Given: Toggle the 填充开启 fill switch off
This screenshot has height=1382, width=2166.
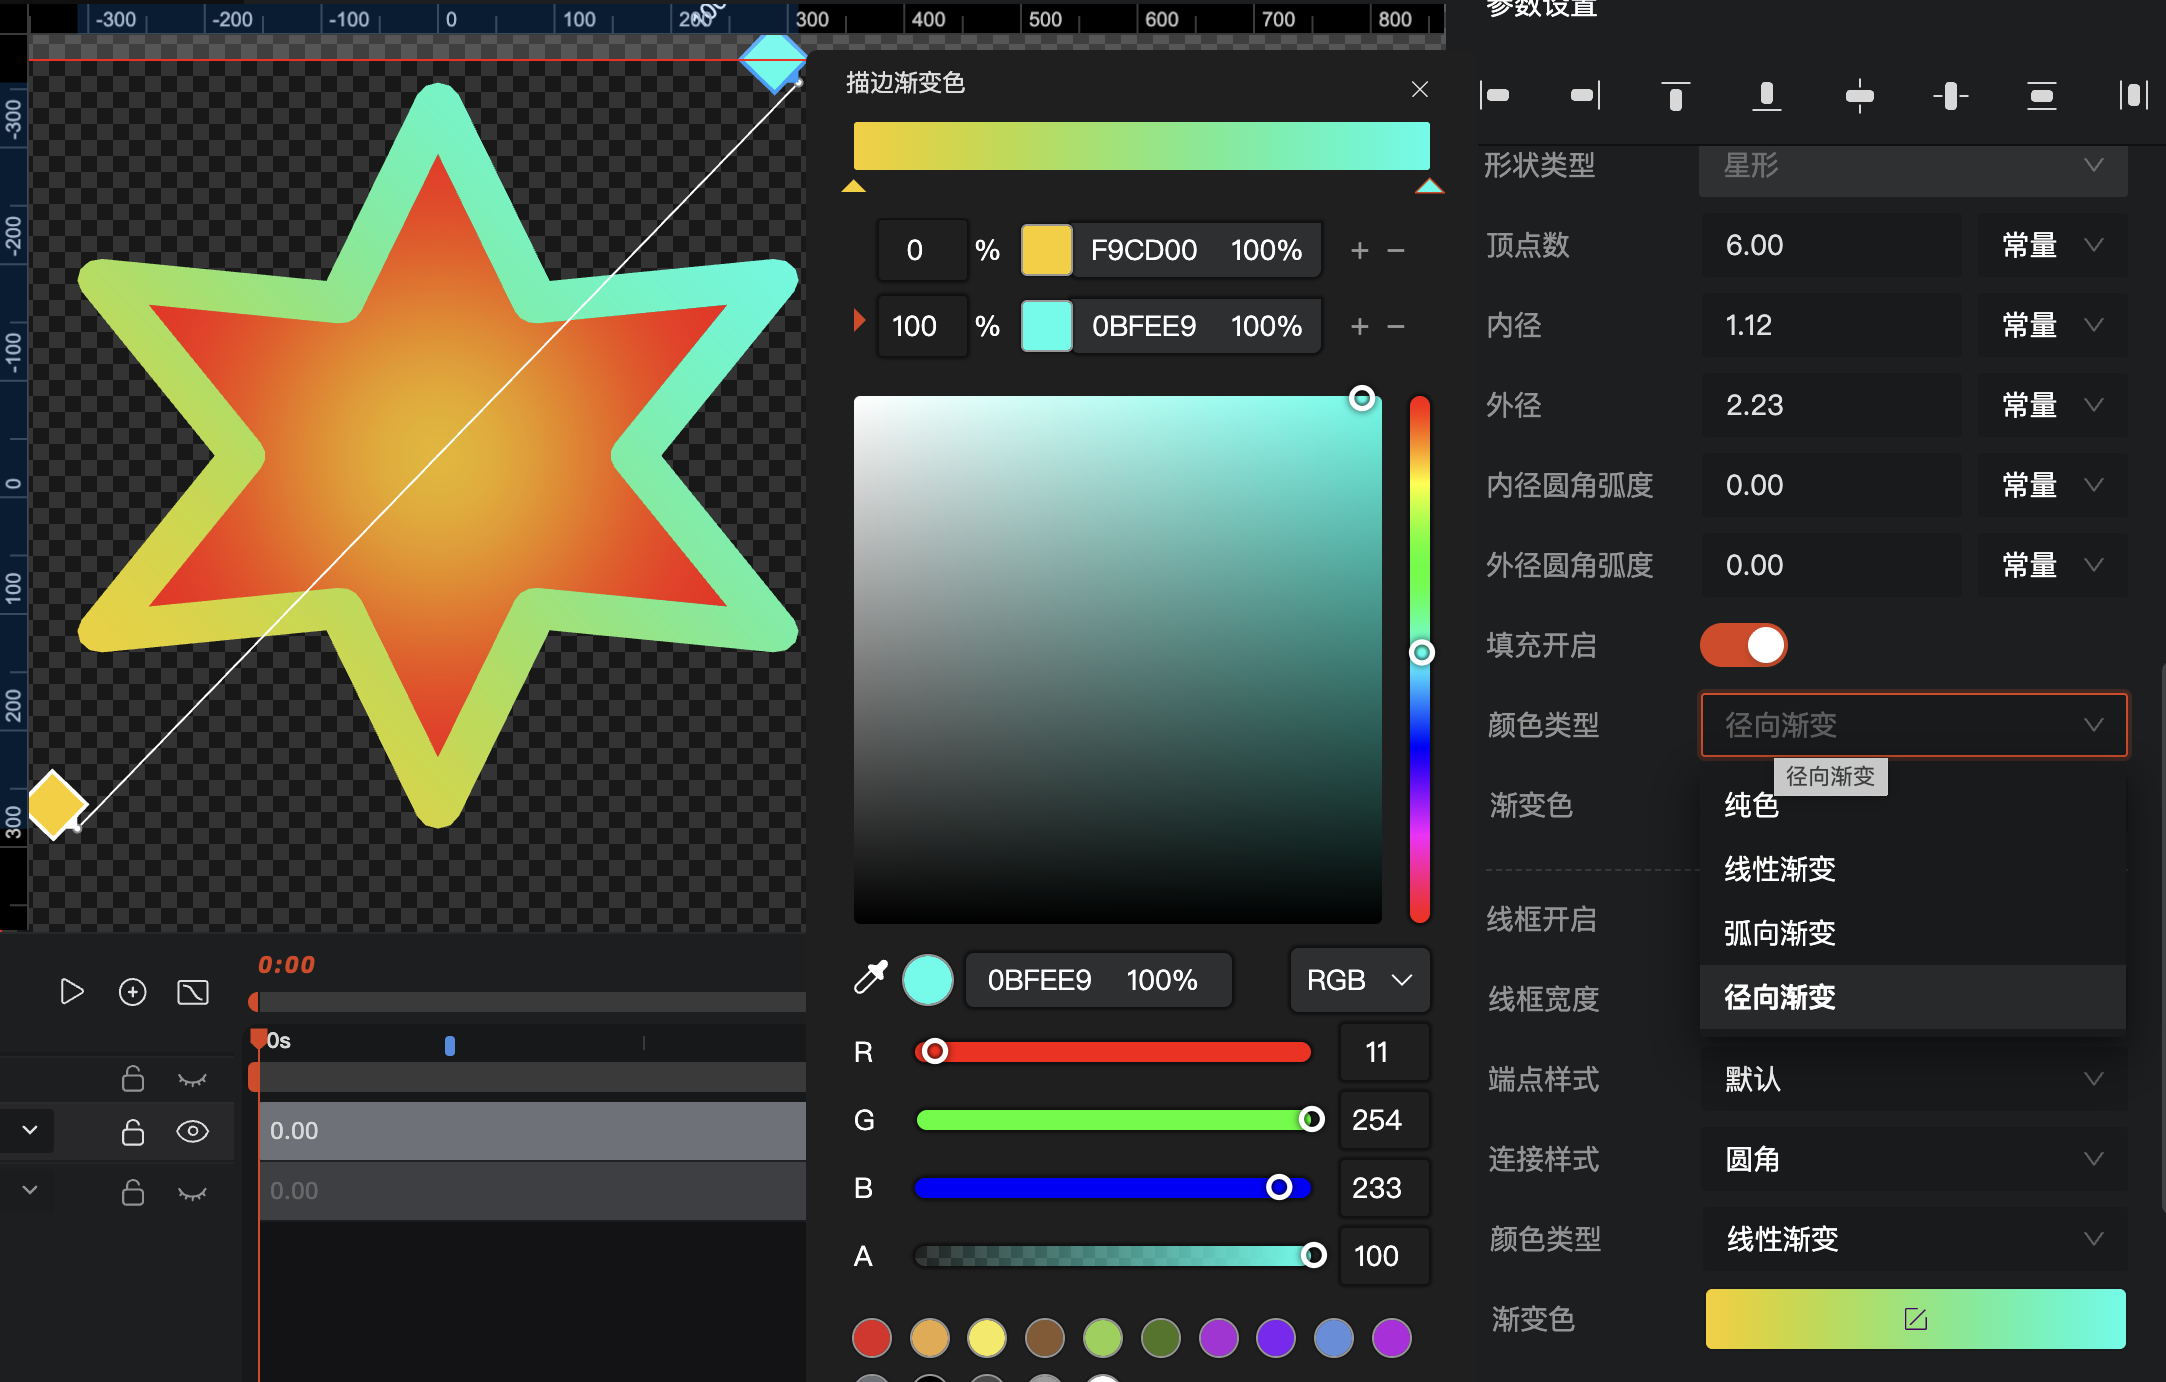Looking at the screenshot, I should [1743, 645].
